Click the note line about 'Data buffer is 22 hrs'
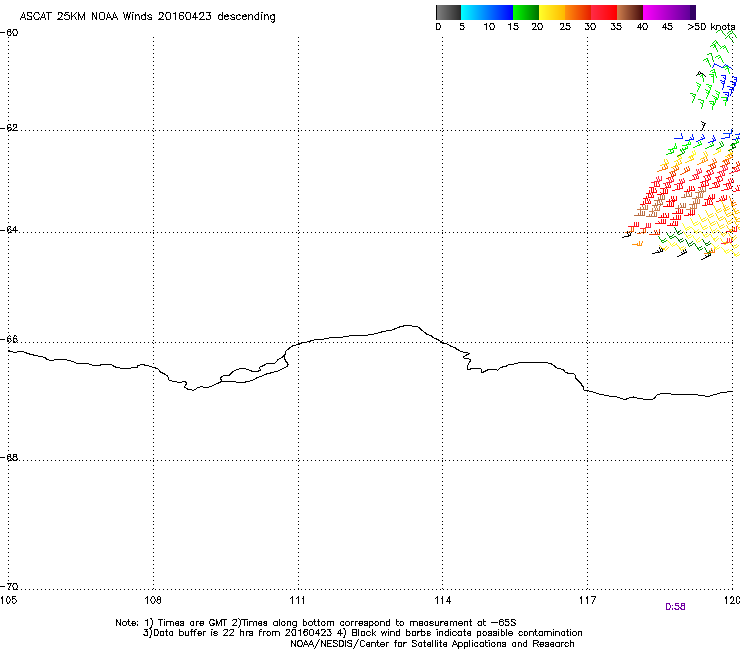Viewport: 740px width, 650px height. (362, 633)
